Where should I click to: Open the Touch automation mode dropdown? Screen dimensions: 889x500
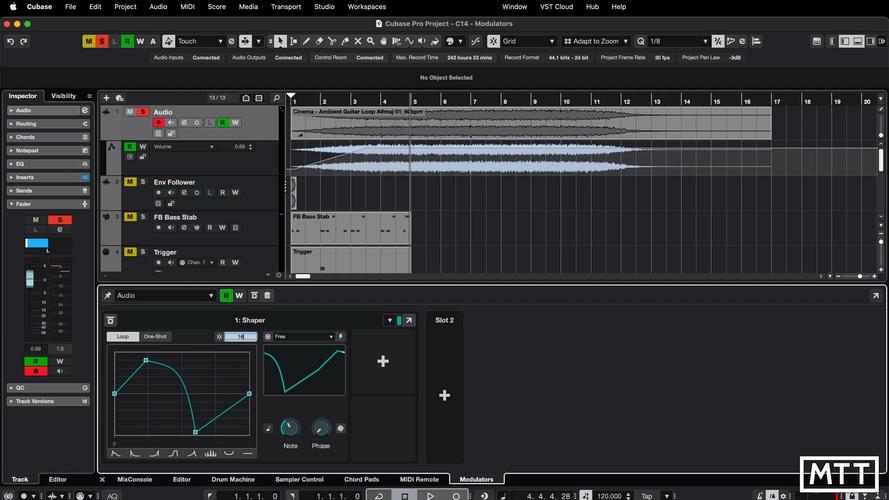(200, 41)
